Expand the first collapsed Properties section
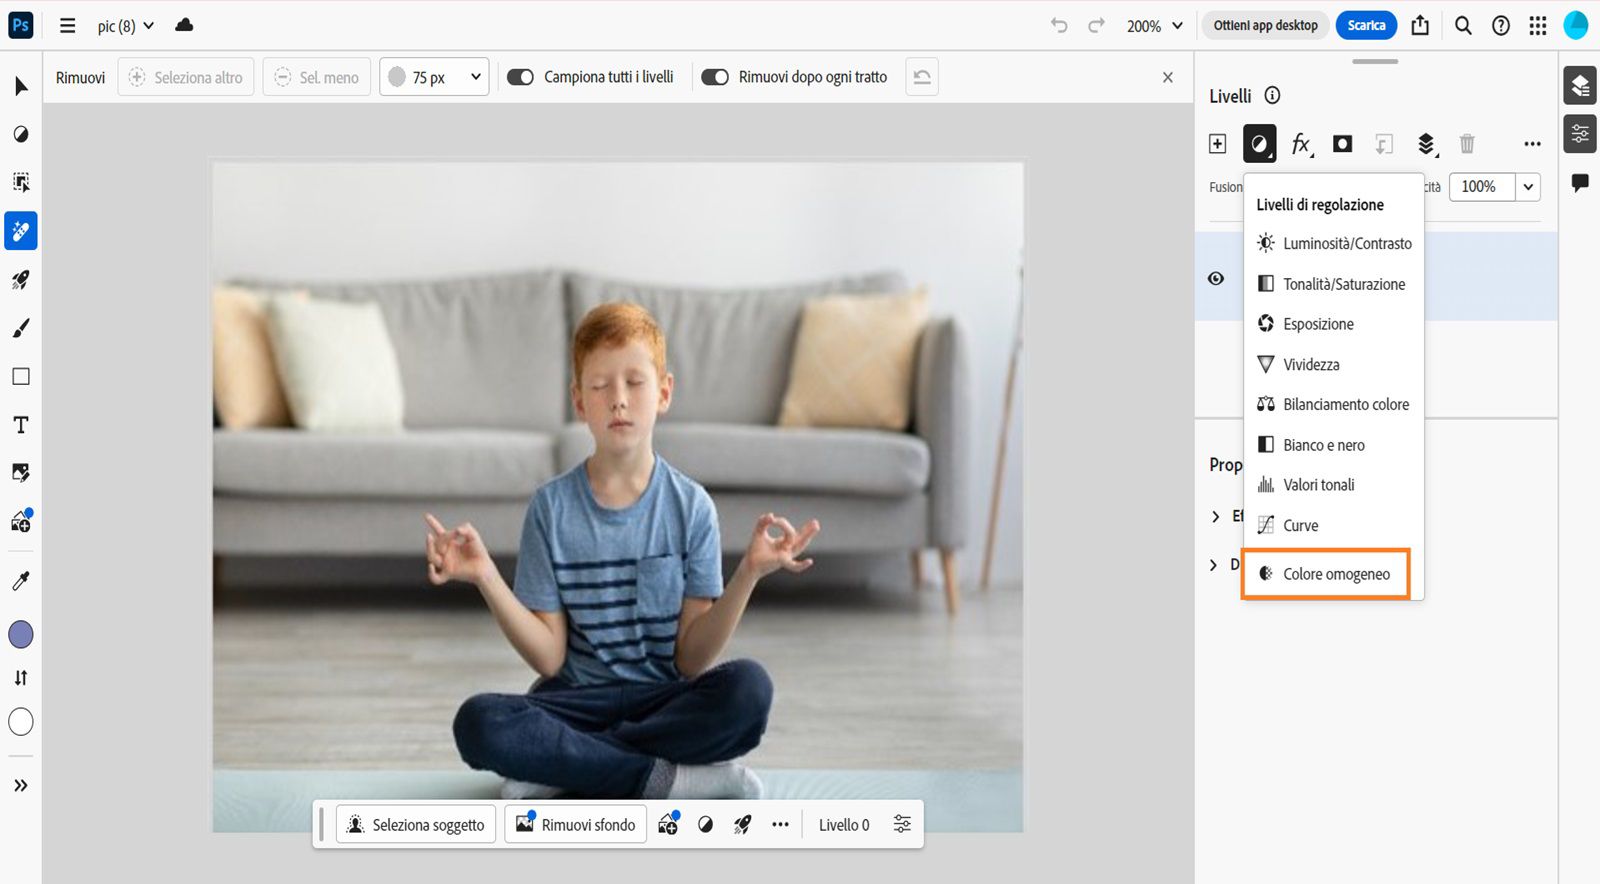Viewport: 1600px width, 884px height. 1216,516
